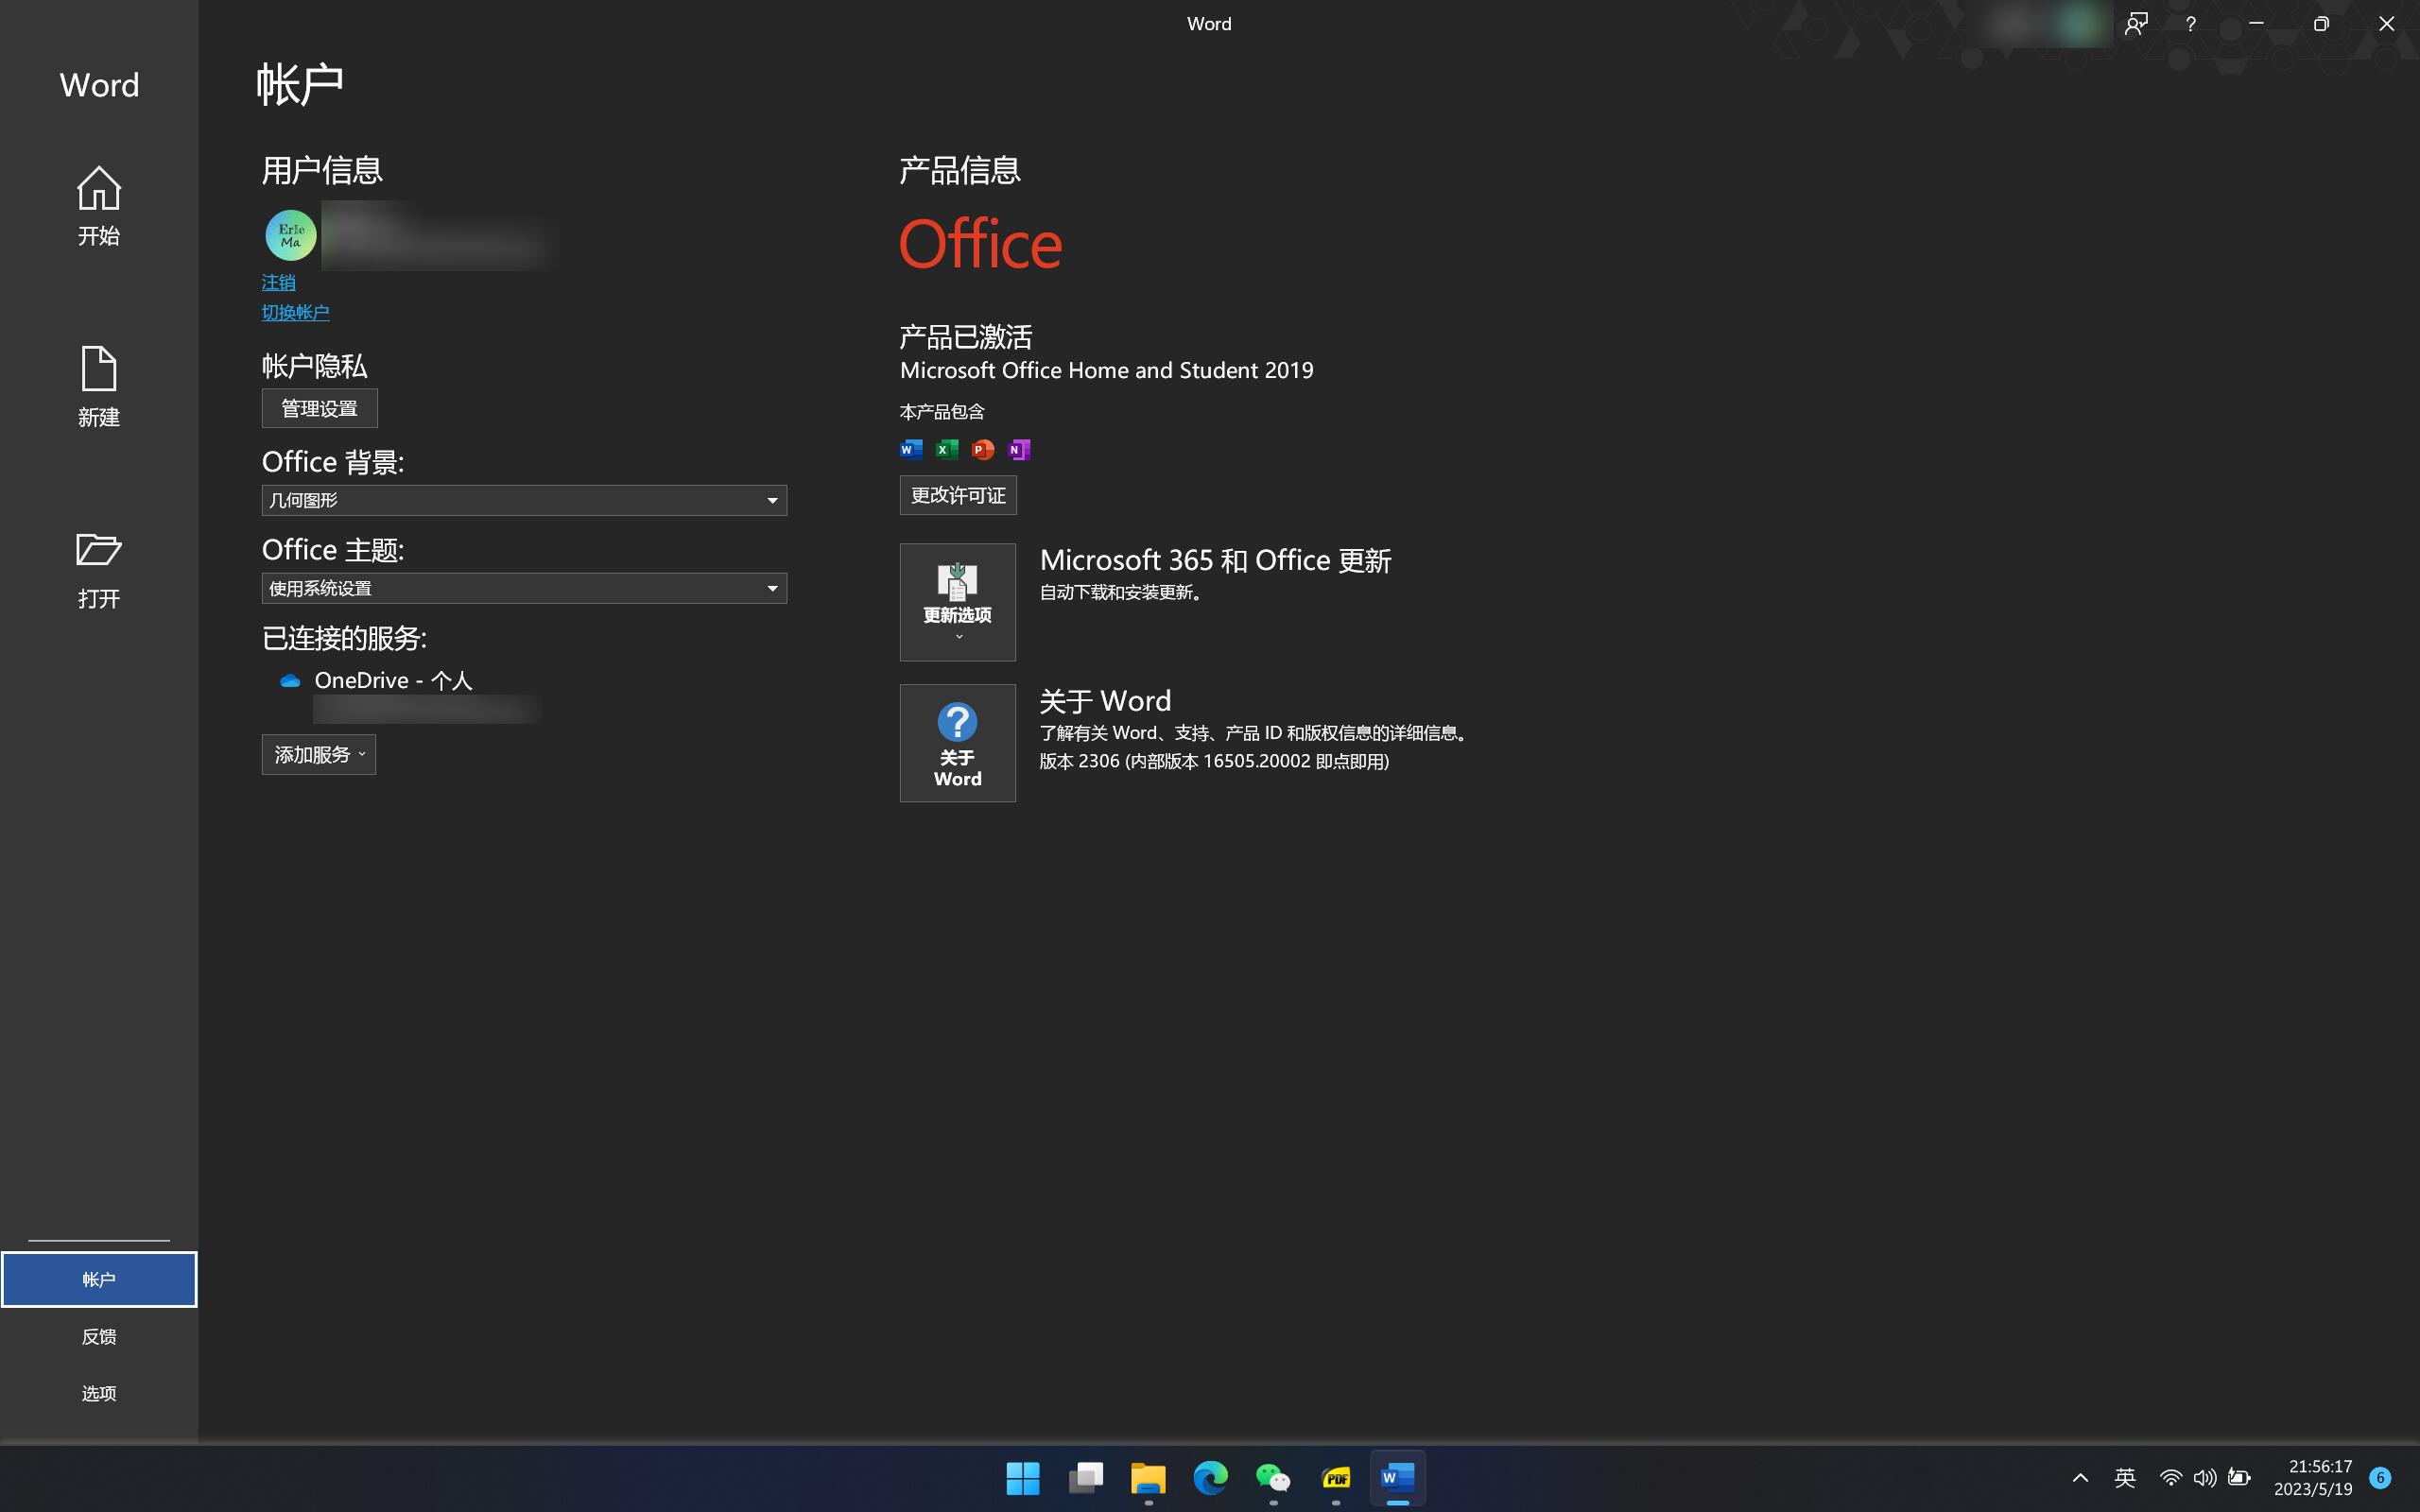2420x1512 pixels.
Task: Click the New document (新建) icon
Action: 98,386
